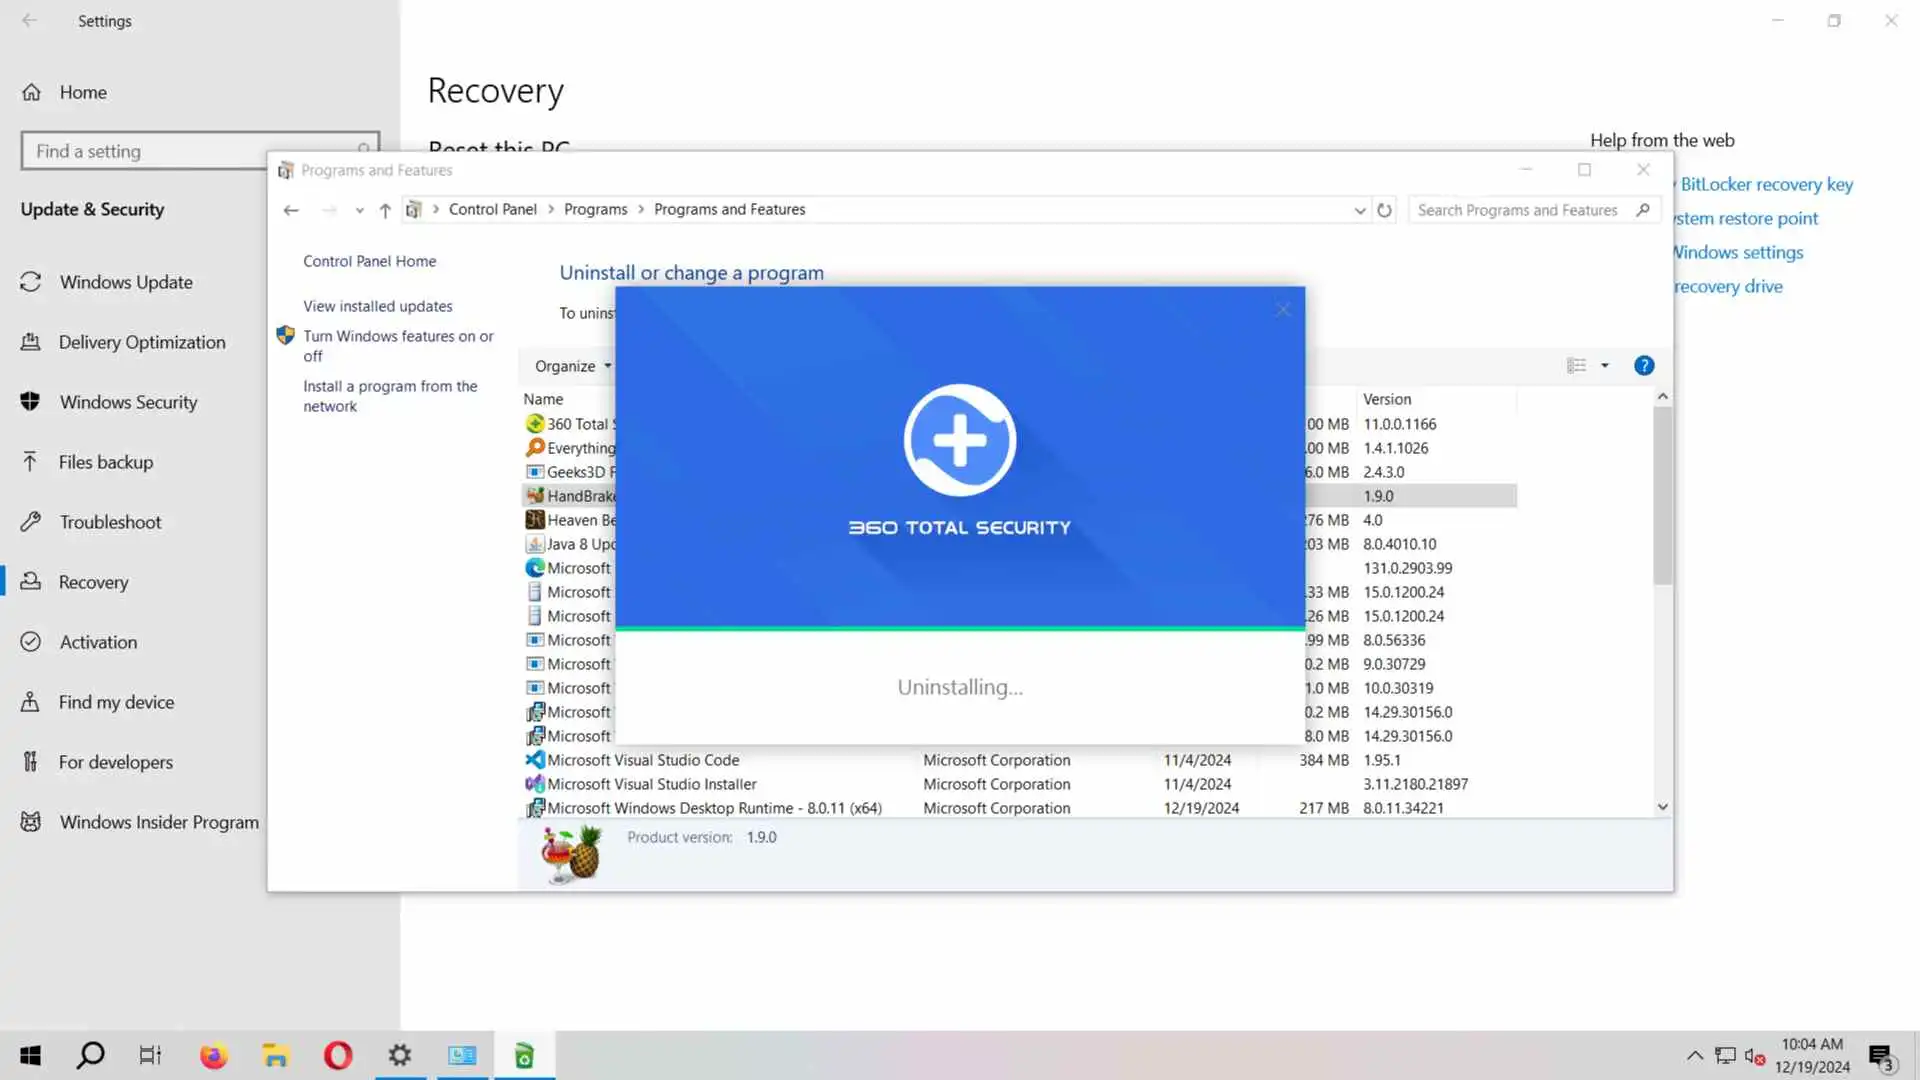Select Windows Security in settings sidebar

pyautogui.click(x=128, y=402)
